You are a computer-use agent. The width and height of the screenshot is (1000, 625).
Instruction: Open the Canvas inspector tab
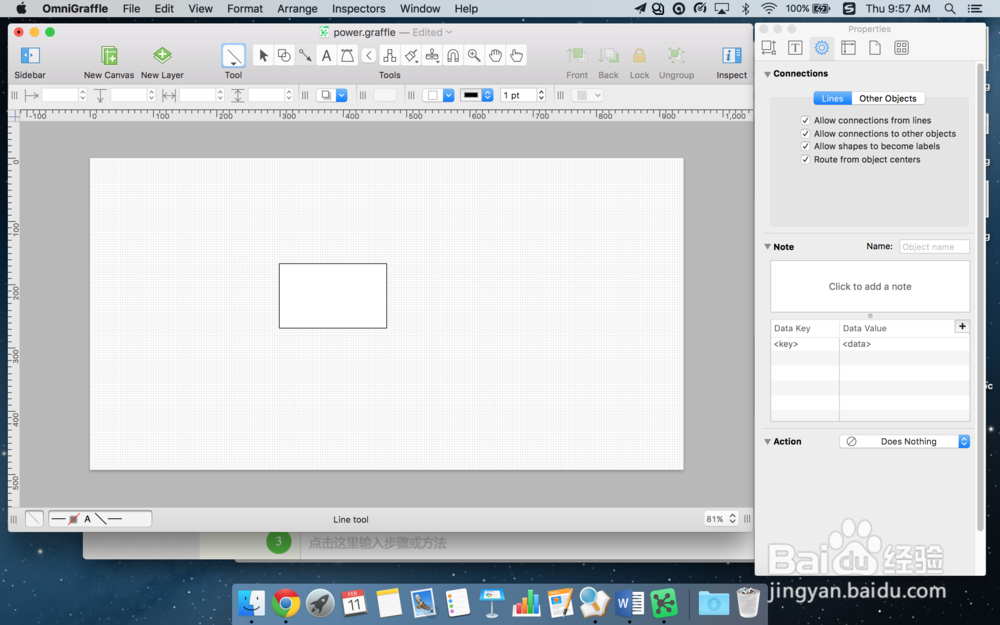click(848, 48)
